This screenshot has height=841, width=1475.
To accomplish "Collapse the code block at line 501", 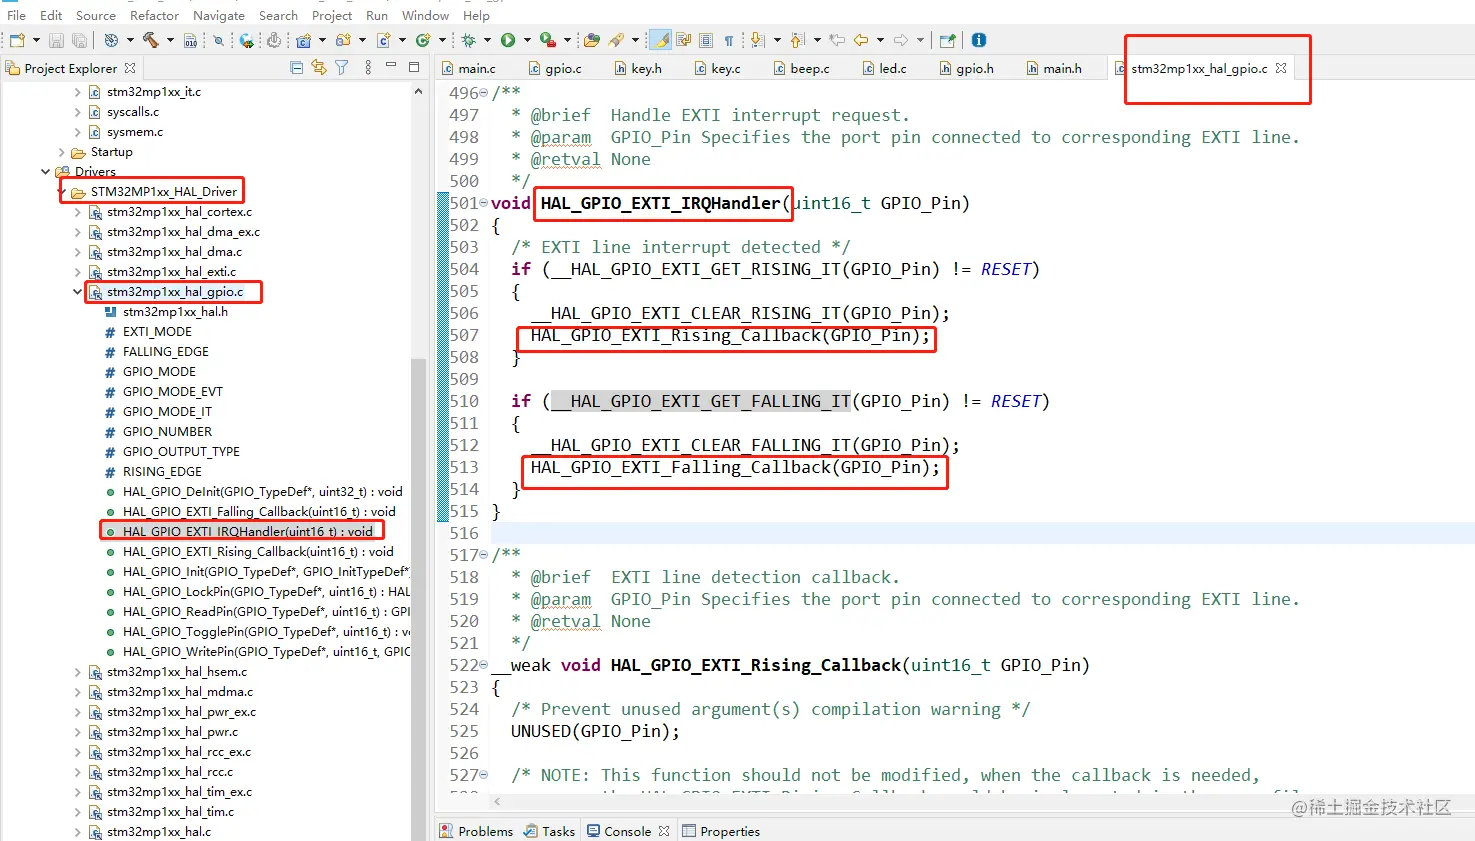I will (x=484, y=203).
